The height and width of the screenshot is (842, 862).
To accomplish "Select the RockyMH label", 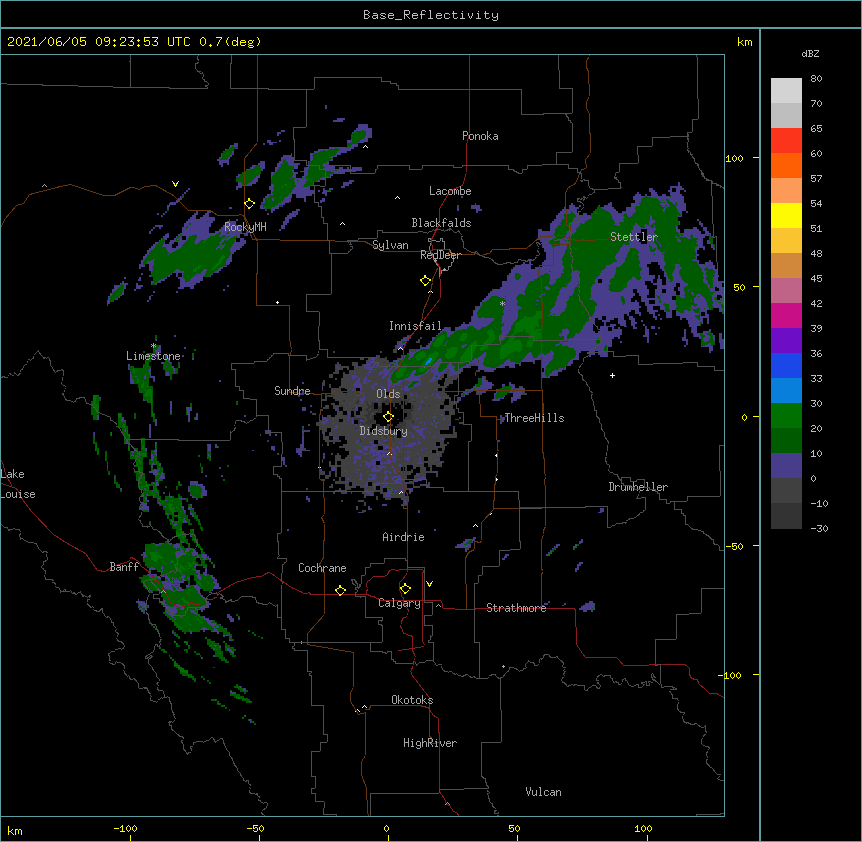I will [245, 227].
